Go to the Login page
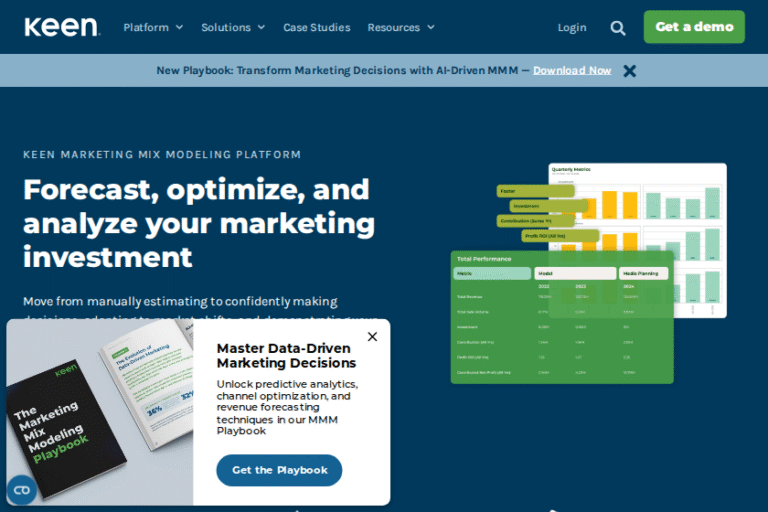Viewport: 768px width, 512px height. [572, 28]
